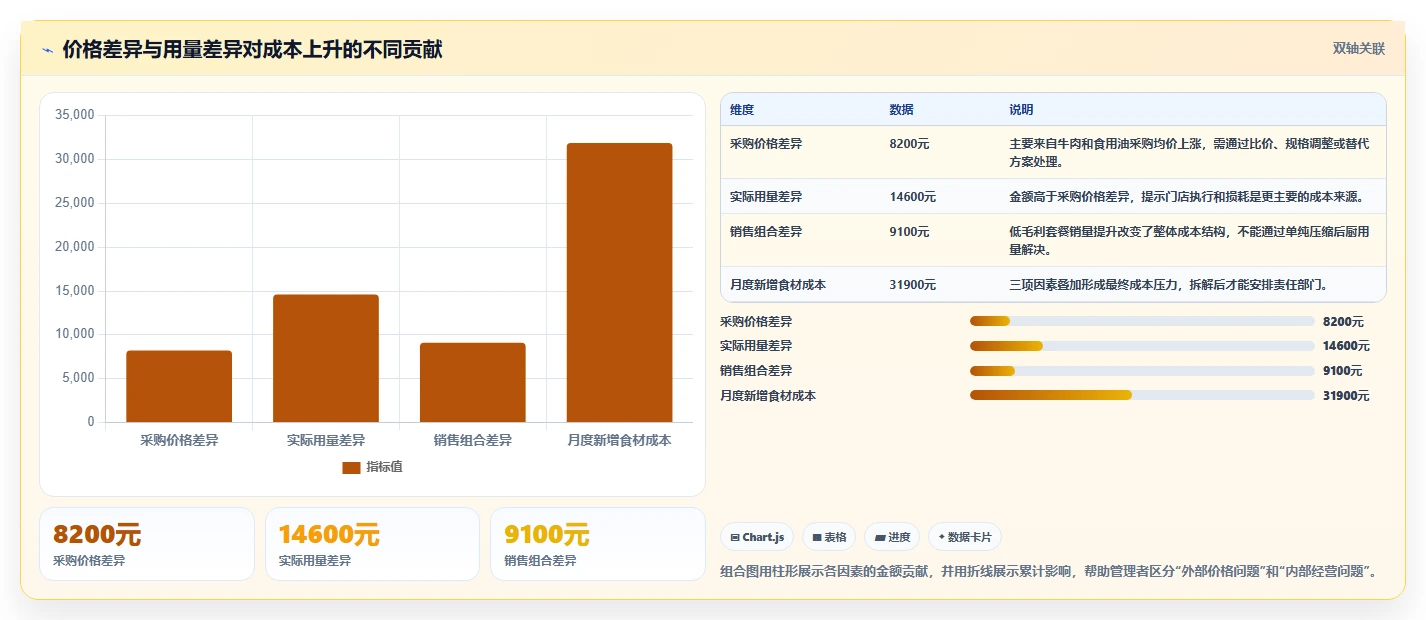Click the 采购价格差异 progress bar

tap(1142, 321)
